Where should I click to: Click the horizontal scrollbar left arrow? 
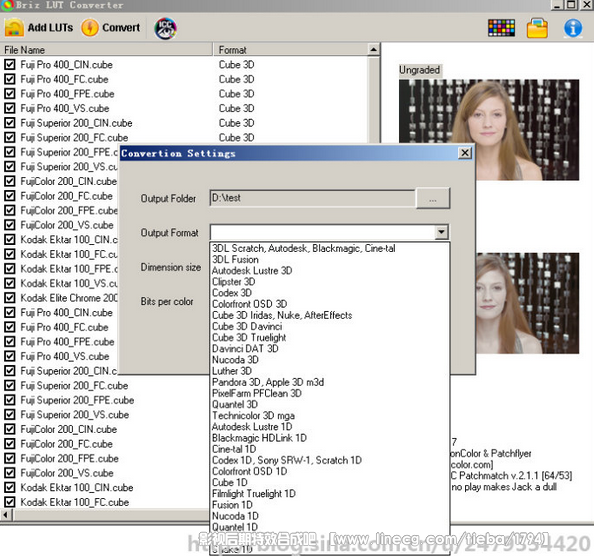[x=6, y=515]
